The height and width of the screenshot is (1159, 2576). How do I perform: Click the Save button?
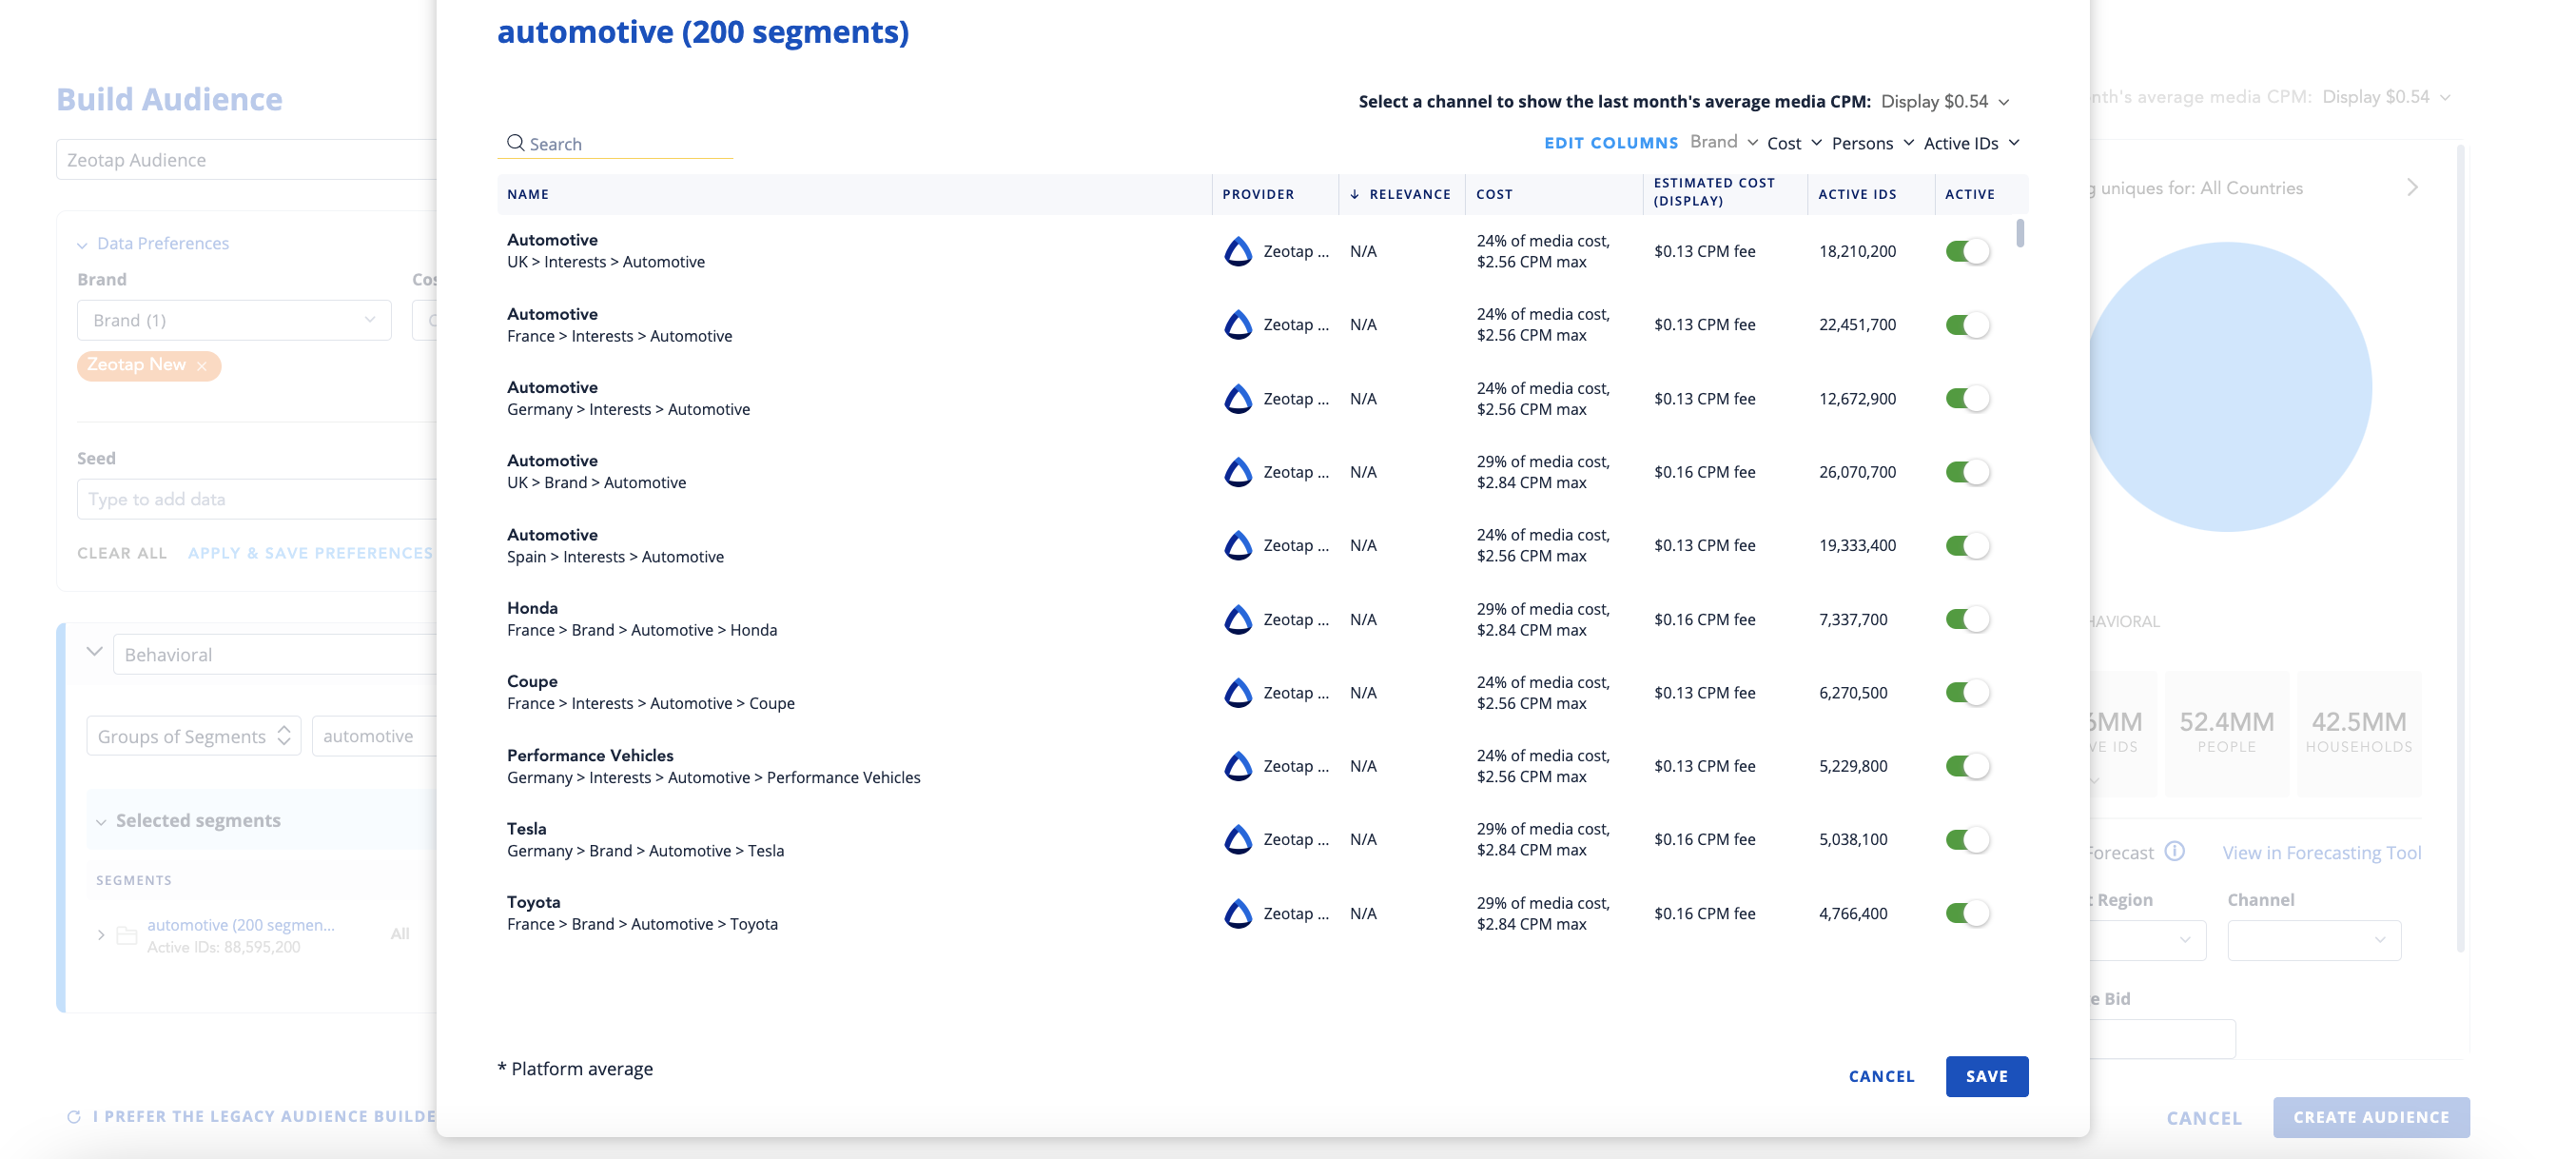point(1986,1076)
